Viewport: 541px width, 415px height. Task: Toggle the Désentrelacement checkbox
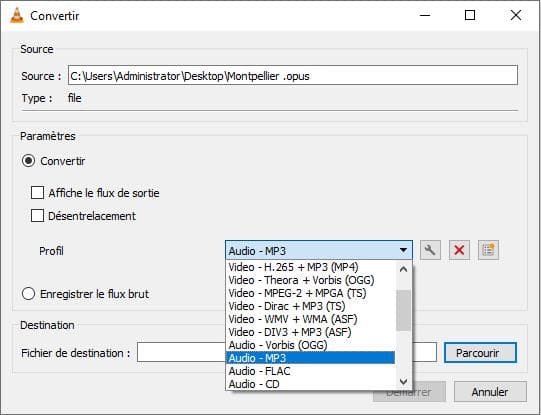37,216
